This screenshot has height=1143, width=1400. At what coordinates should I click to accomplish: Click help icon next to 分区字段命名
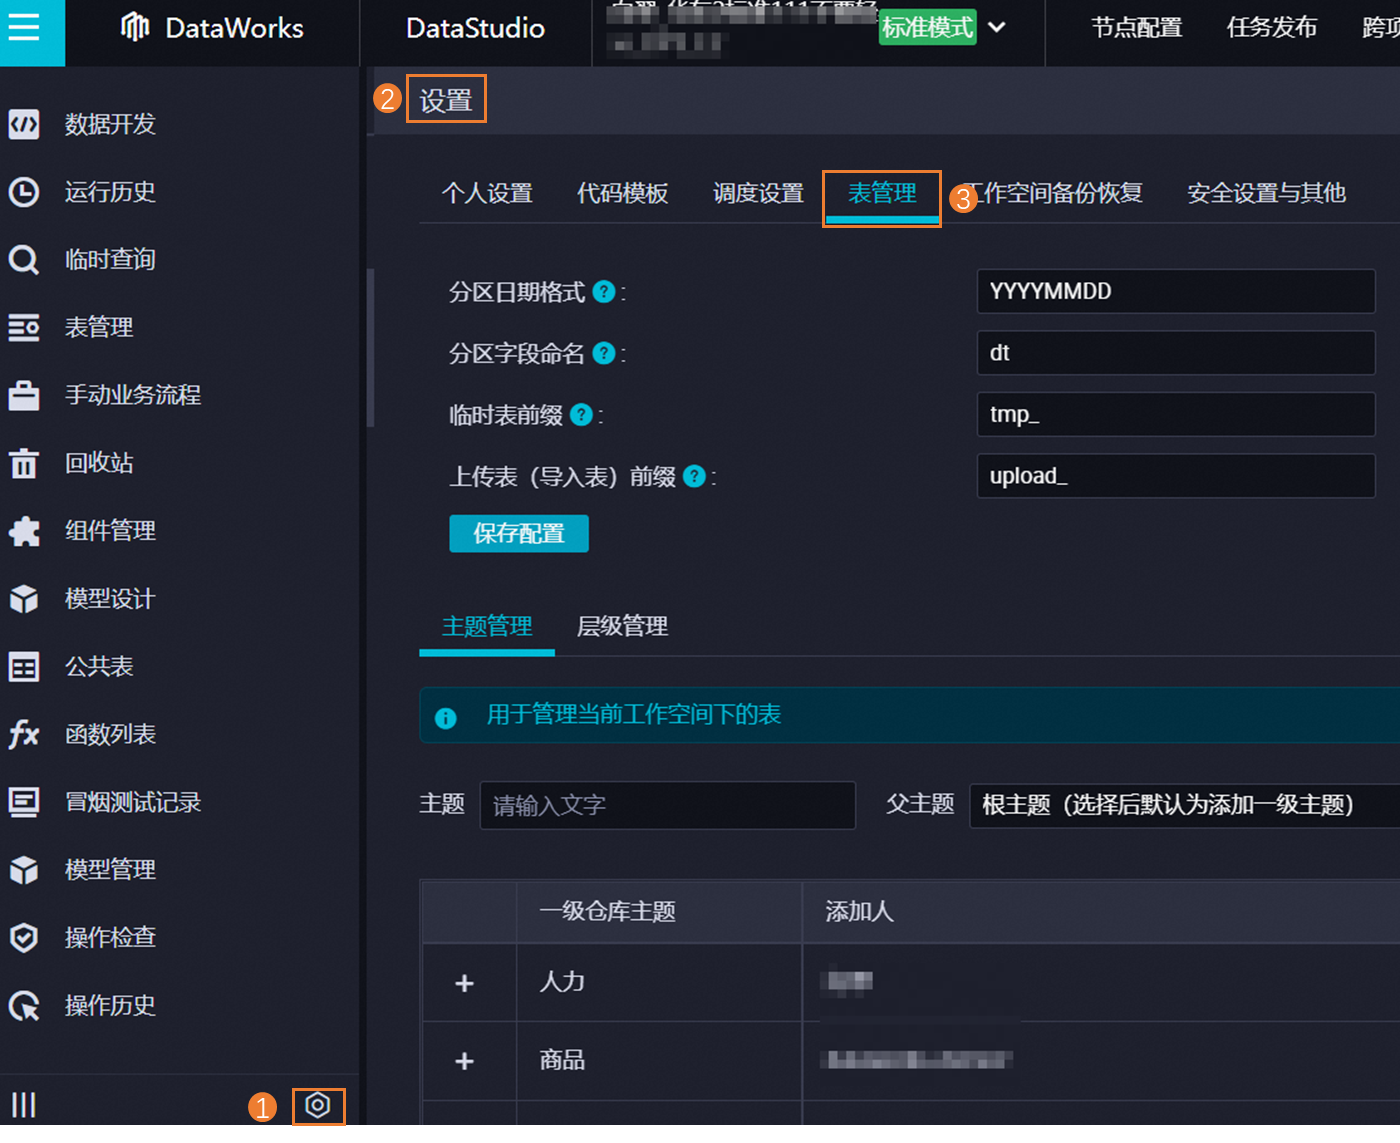pyautogui.click(x=604, y=353)
